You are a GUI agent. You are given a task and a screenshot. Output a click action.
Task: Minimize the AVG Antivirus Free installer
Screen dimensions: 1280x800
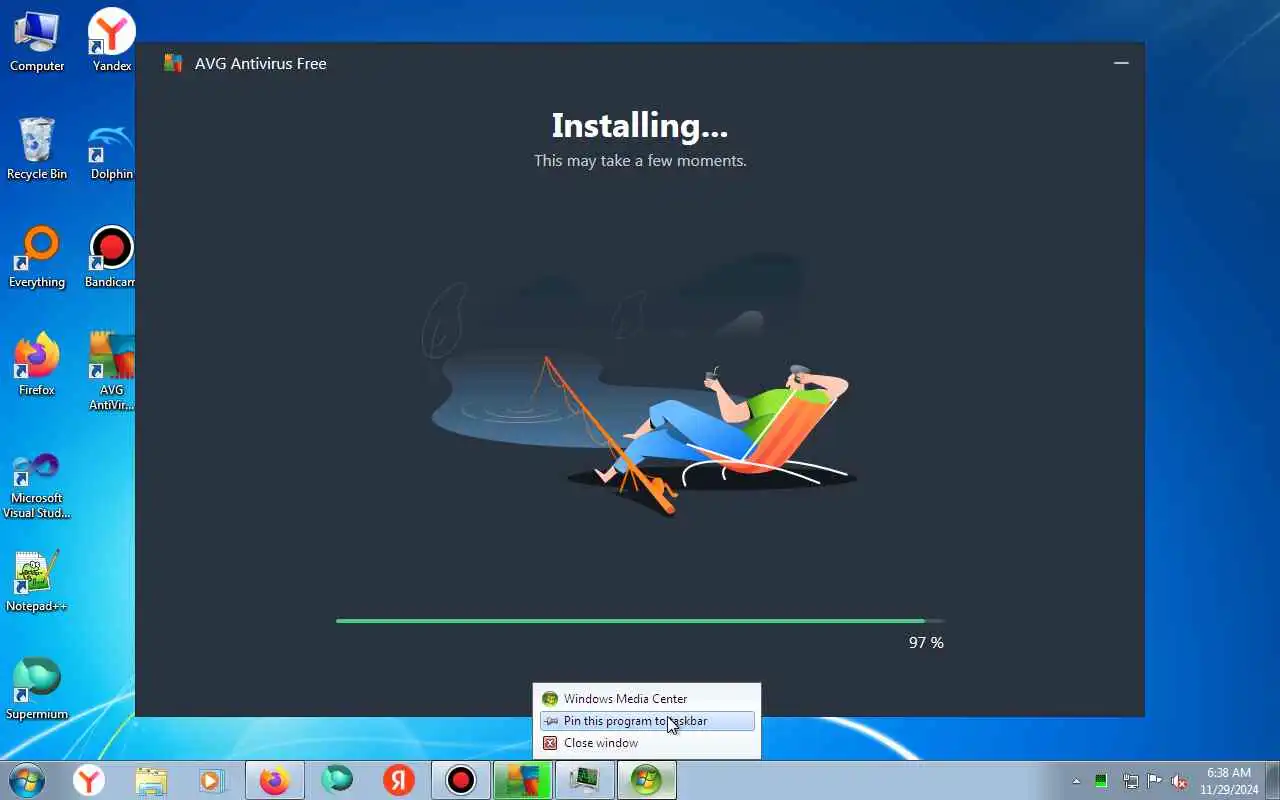coord(1121,63)
